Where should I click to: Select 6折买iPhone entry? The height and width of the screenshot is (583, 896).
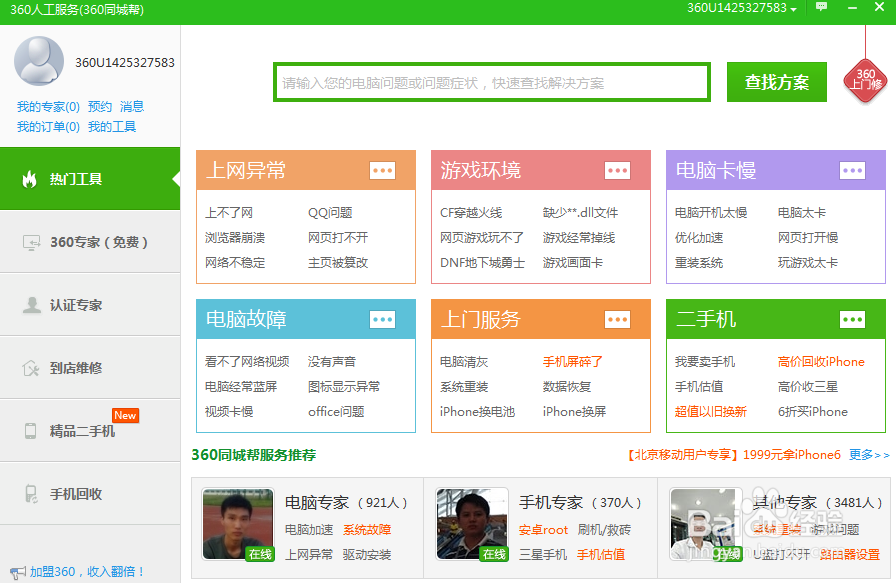(x=813, y=412)
